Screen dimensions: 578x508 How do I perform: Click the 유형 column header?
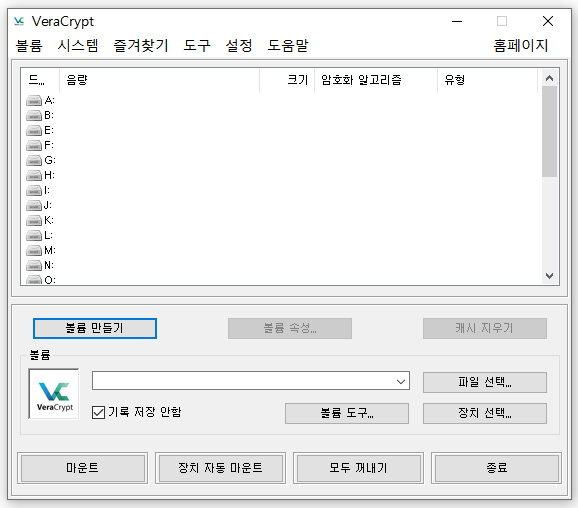pyautogui.click(x=488, y=80)
